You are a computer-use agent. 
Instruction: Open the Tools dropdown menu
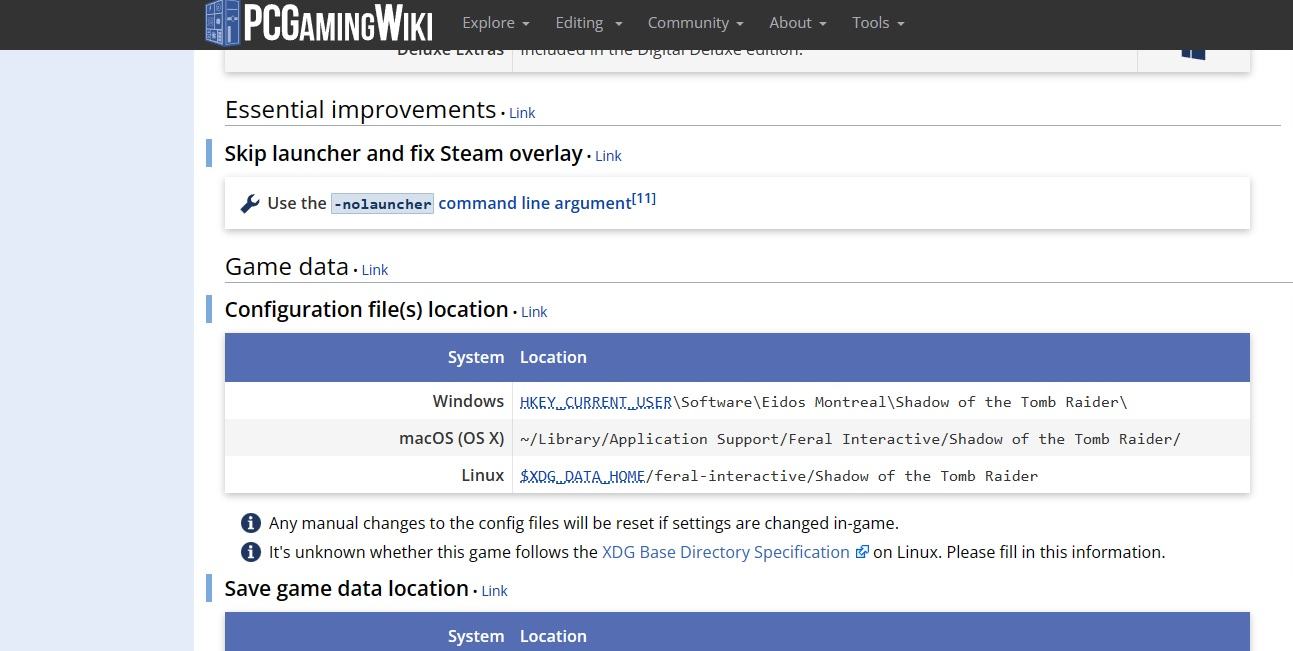click(878, 23)
